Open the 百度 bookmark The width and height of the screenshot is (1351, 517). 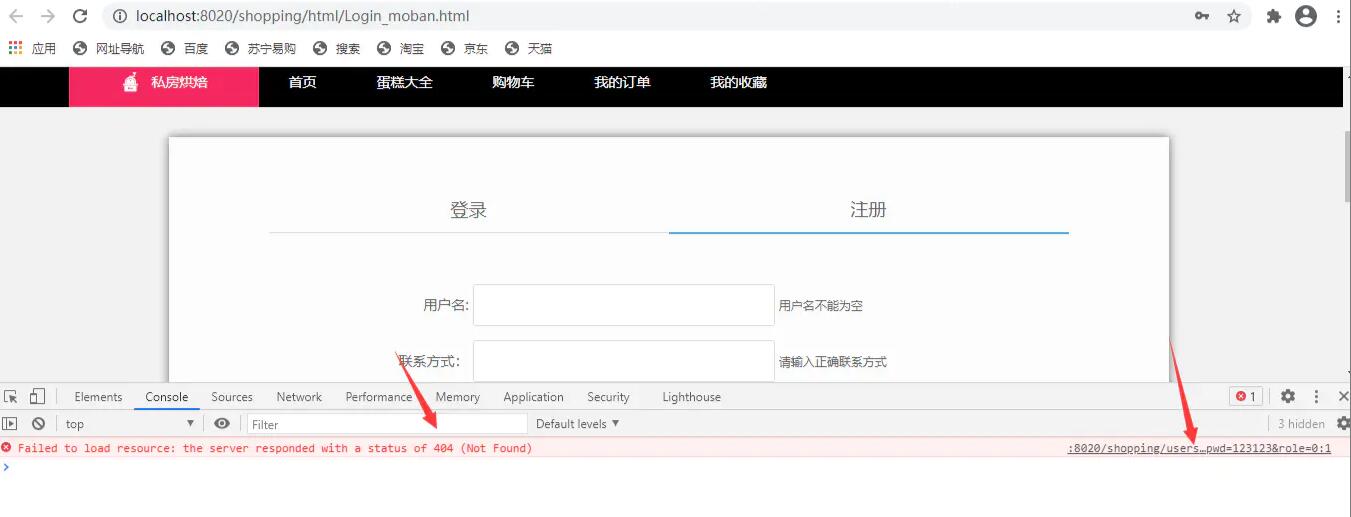[x=185, y=48]
